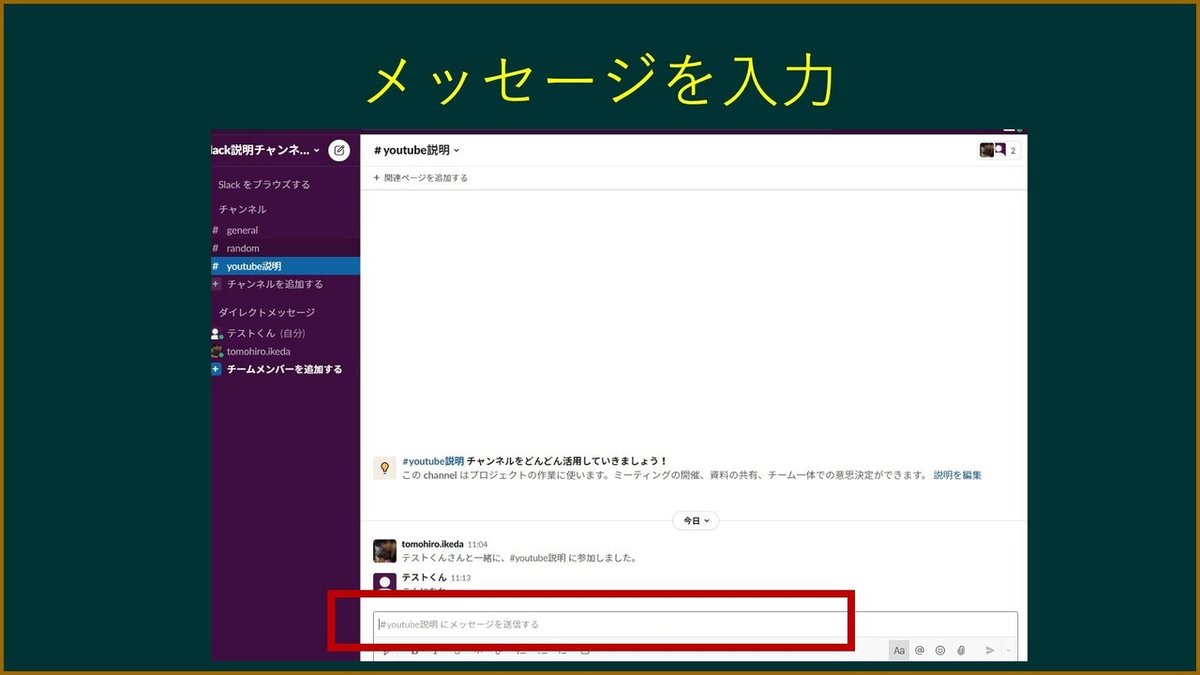Open the workspace menu for Slack説明チャンネル
This screenshot has height=675, width=1200.
pos(266,149)
